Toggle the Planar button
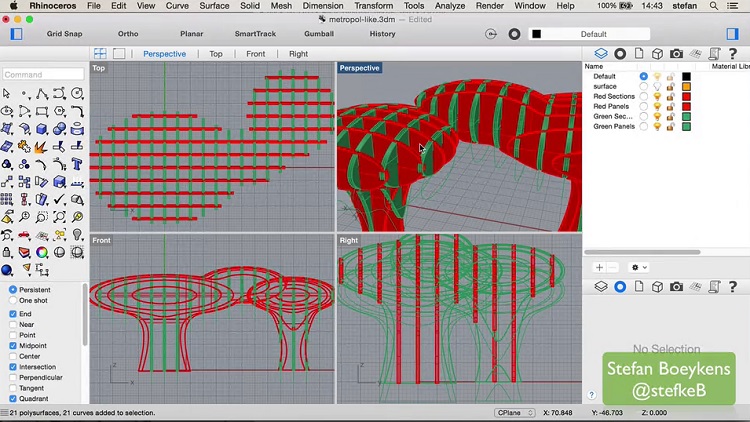The width and height of the screenshot is (750, 422). click(x=192, y=34)
